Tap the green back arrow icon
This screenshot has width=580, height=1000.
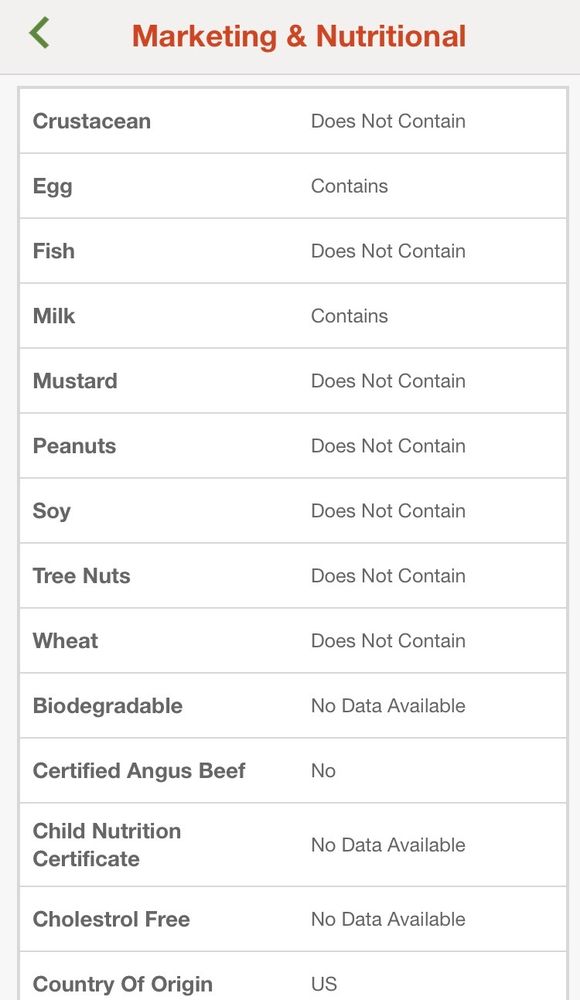(39, 33)
